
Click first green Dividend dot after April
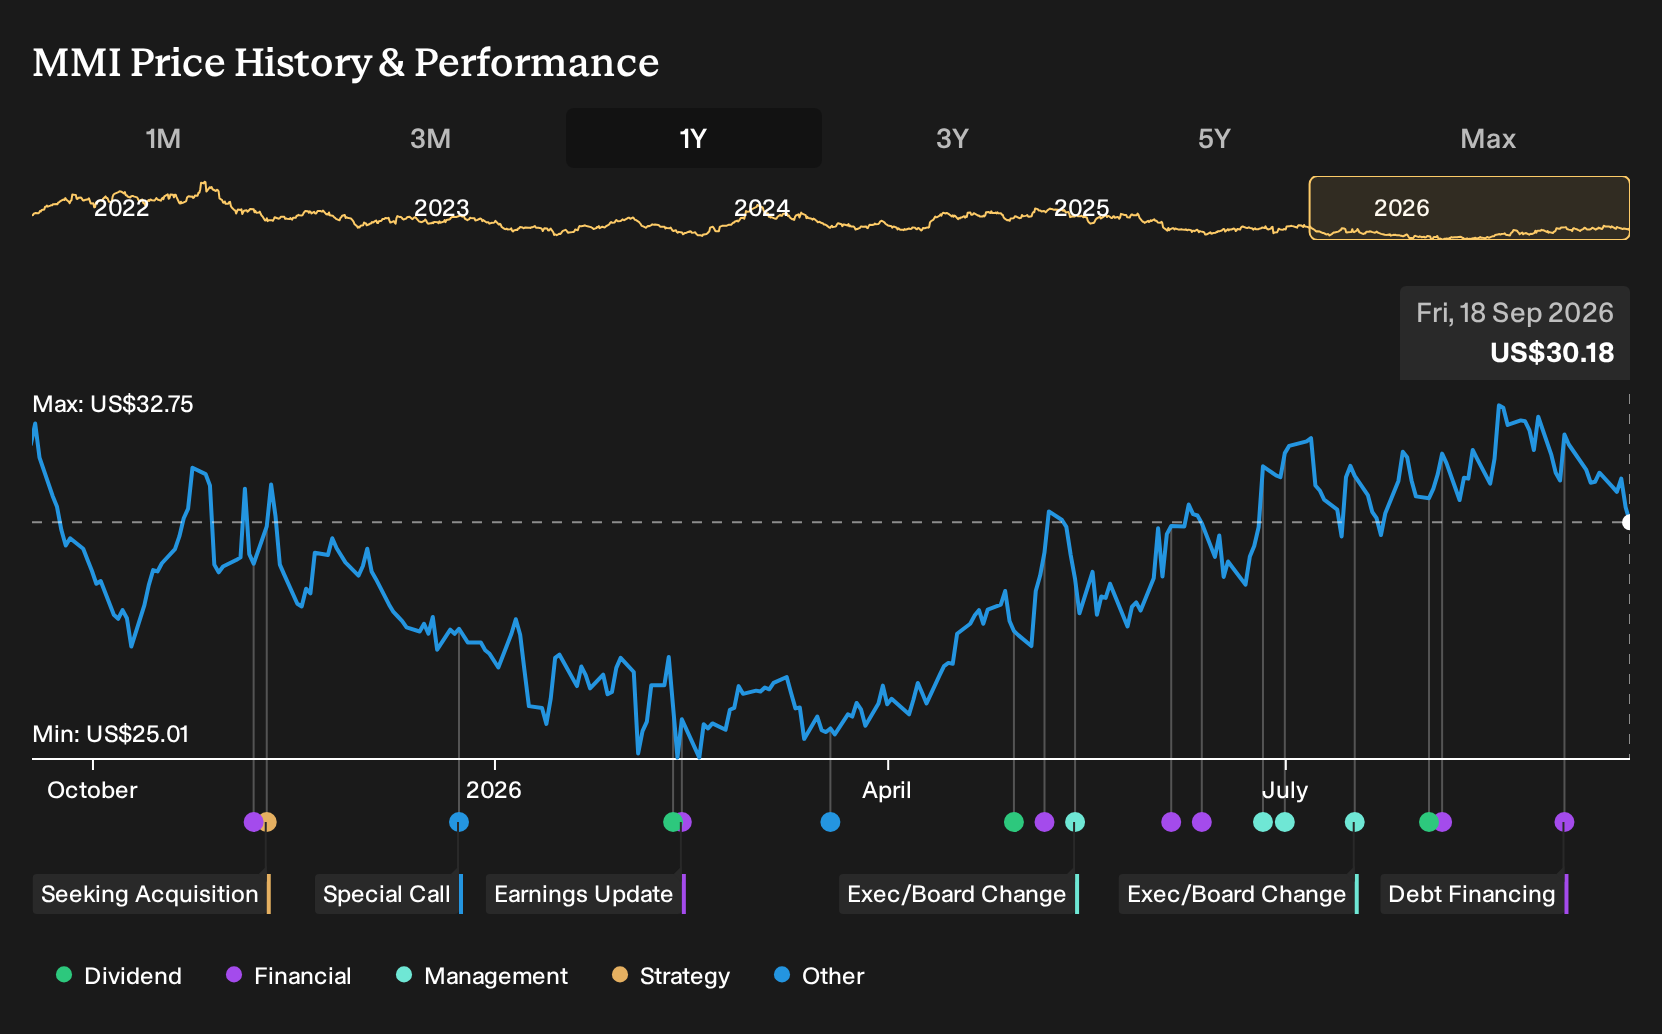(x=1014, y=822)
